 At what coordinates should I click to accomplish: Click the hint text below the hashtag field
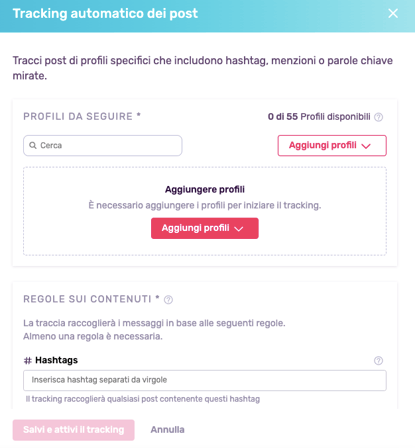[143, 399]
